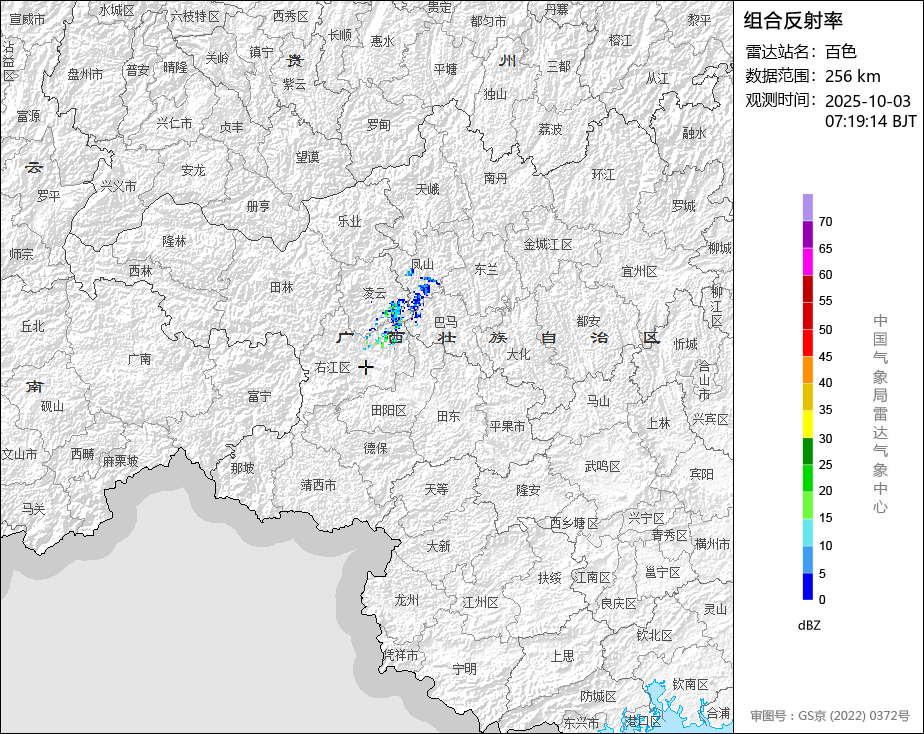Image resolution: width=924 pixels, height=734 pixels.
Task: Click the 东兰 map label
Action: coord(487,270)
